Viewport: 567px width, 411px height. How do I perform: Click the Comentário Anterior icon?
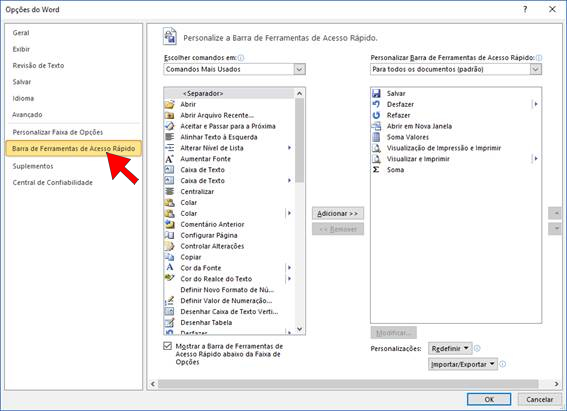tap(169, 224)
